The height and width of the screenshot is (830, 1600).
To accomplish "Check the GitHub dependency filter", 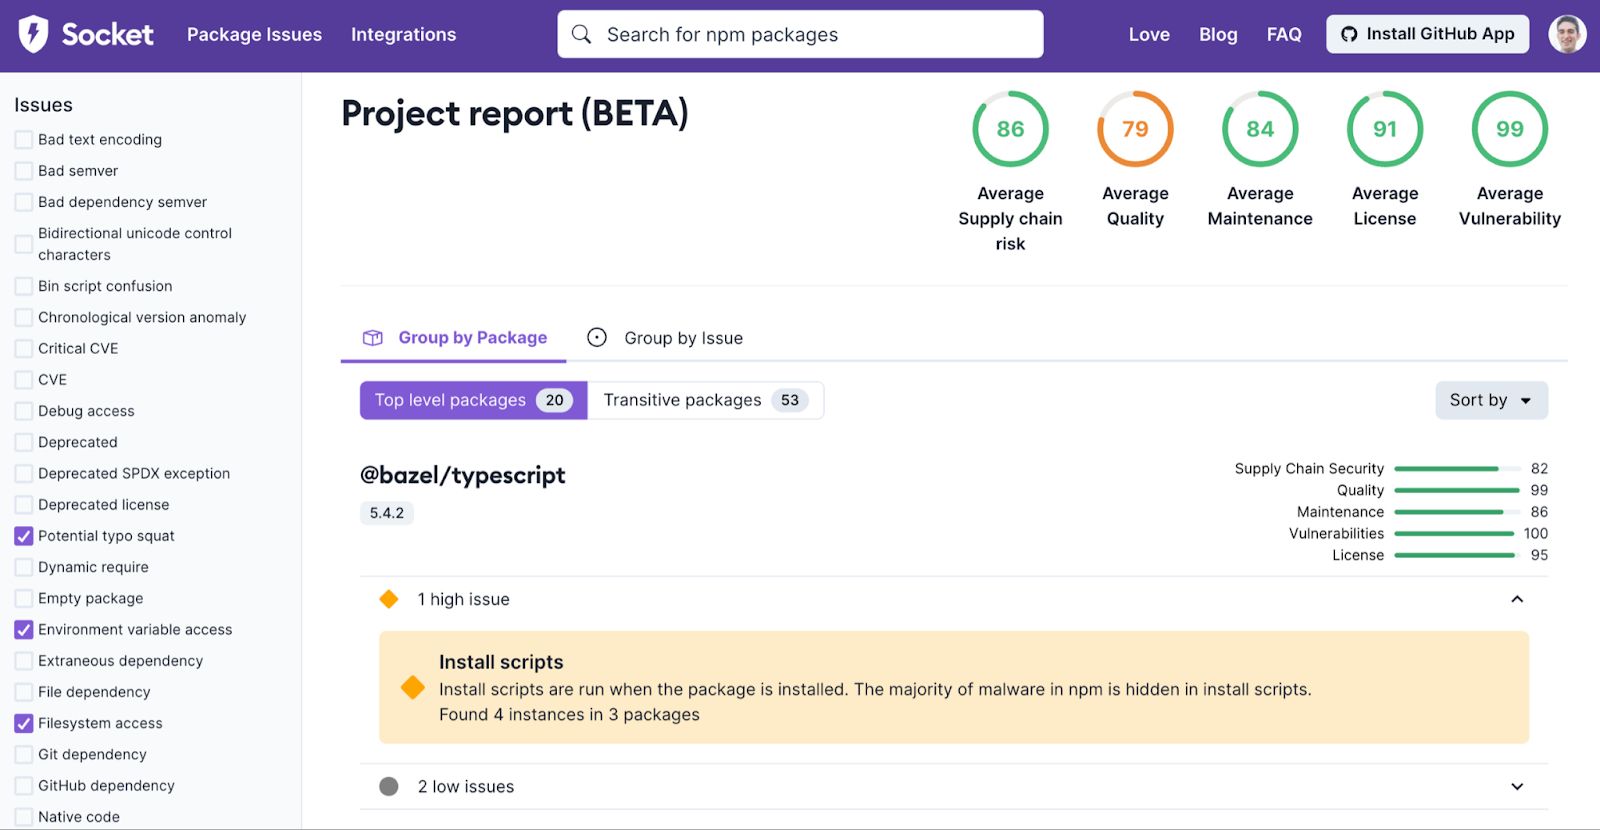I will (24, 786).
